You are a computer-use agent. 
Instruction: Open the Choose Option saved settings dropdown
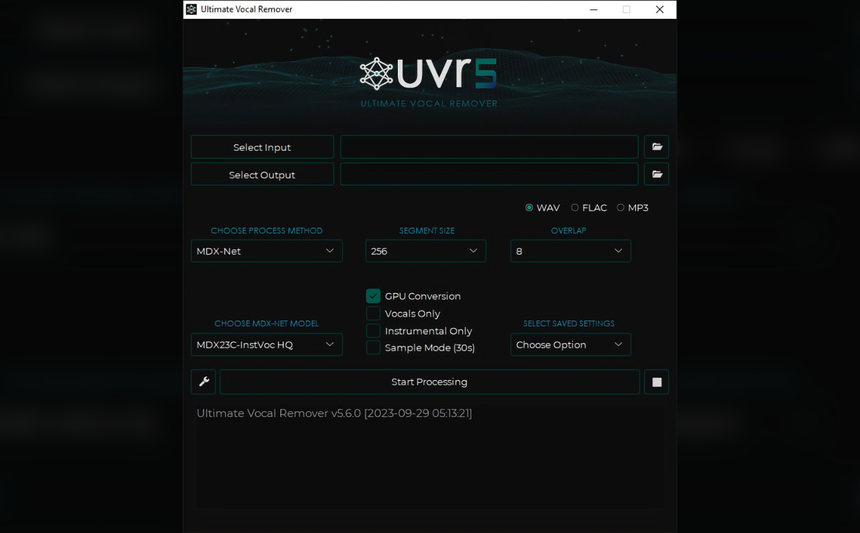(570, 345)
